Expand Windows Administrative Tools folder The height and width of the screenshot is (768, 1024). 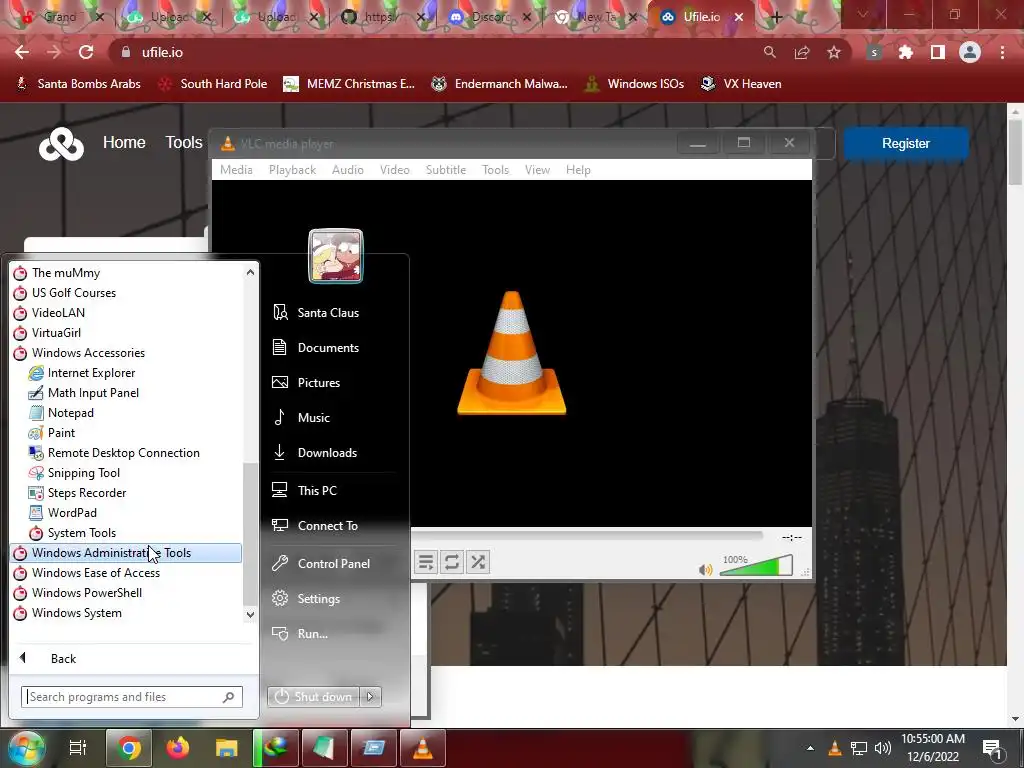pos(127,553)
